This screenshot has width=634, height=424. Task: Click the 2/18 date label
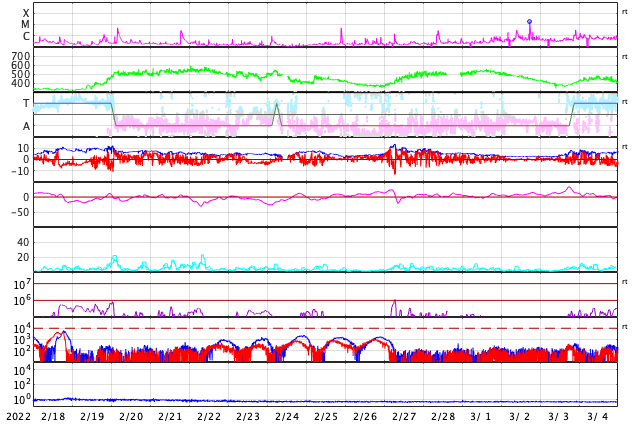[53, 416]
